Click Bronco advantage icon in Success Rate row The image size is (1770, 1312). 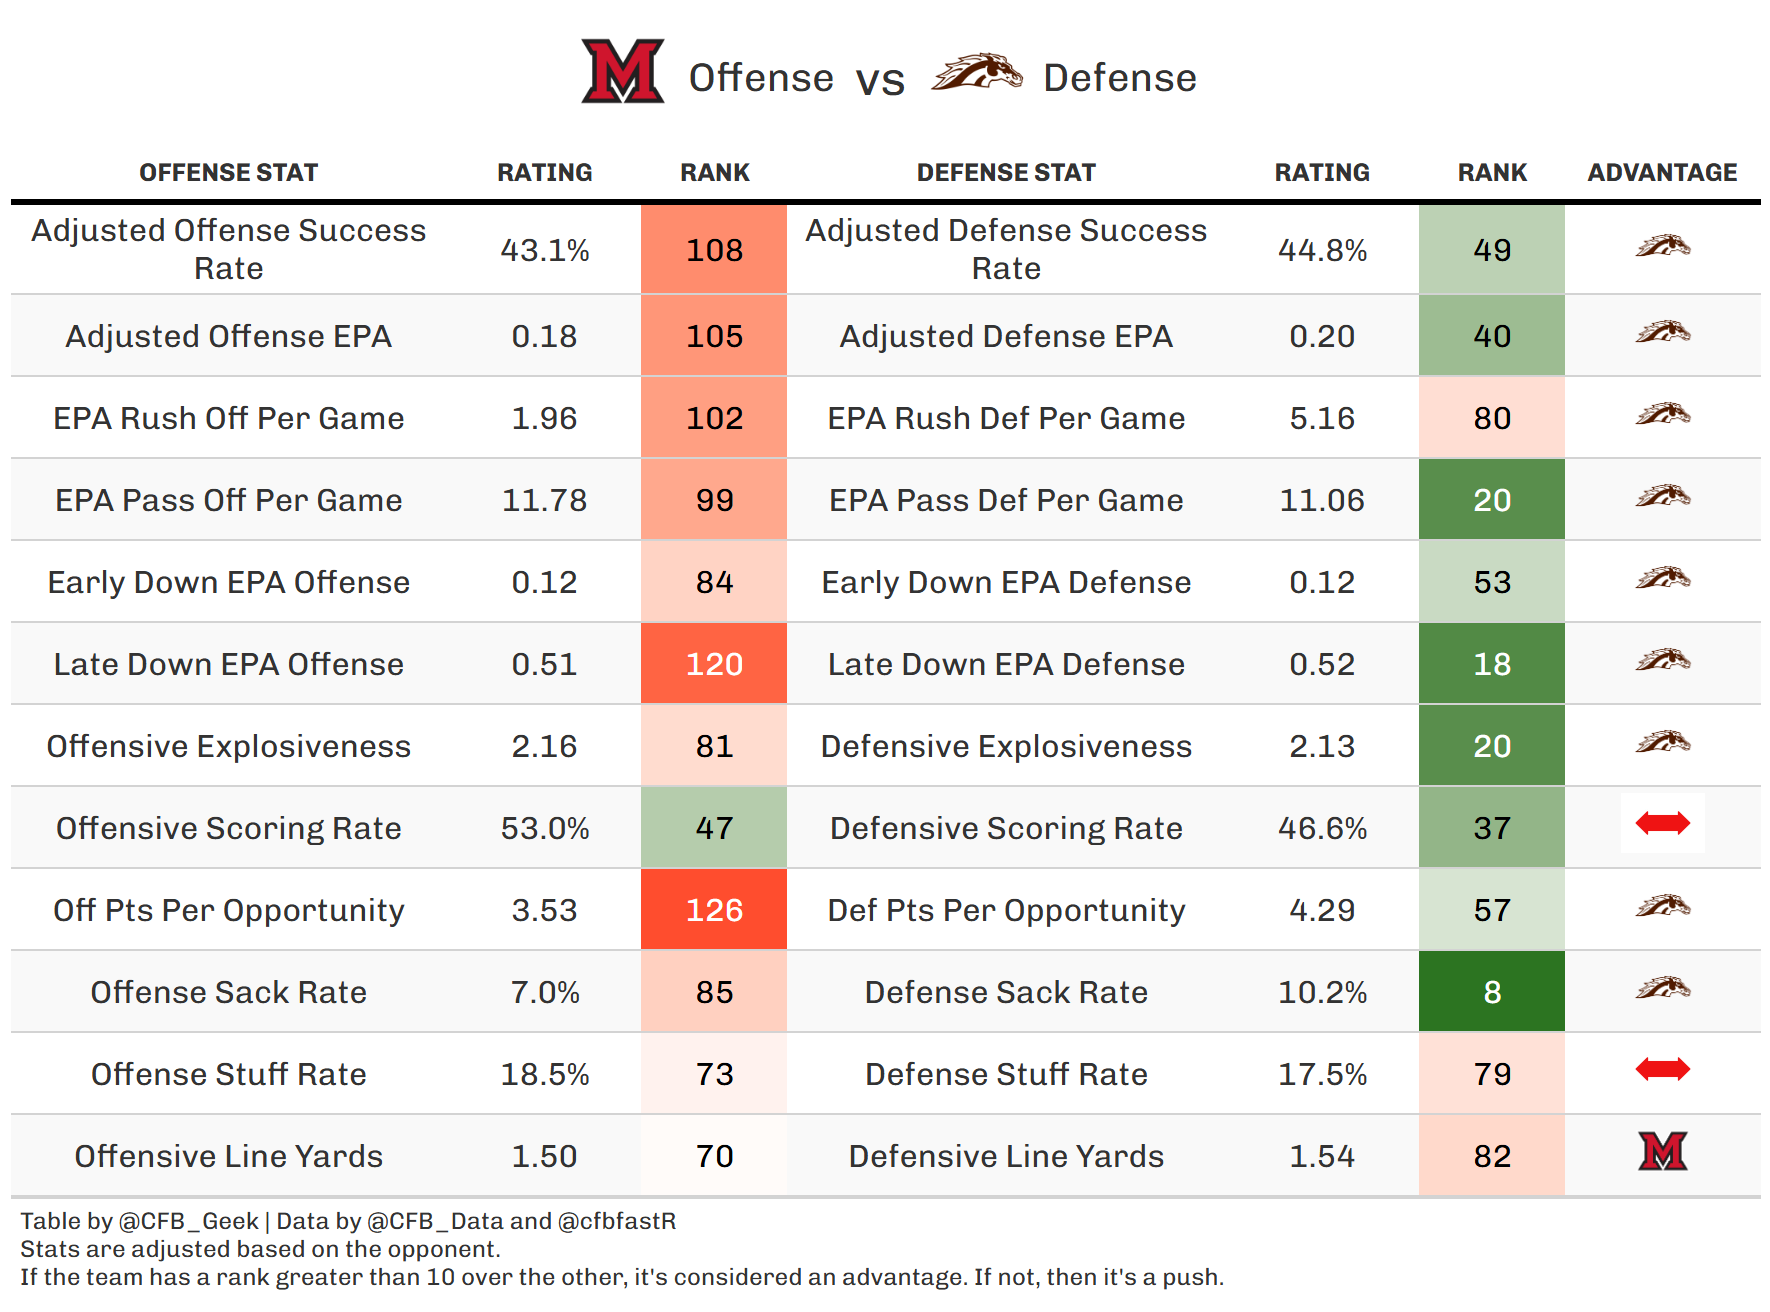[x=1662, y=246]
